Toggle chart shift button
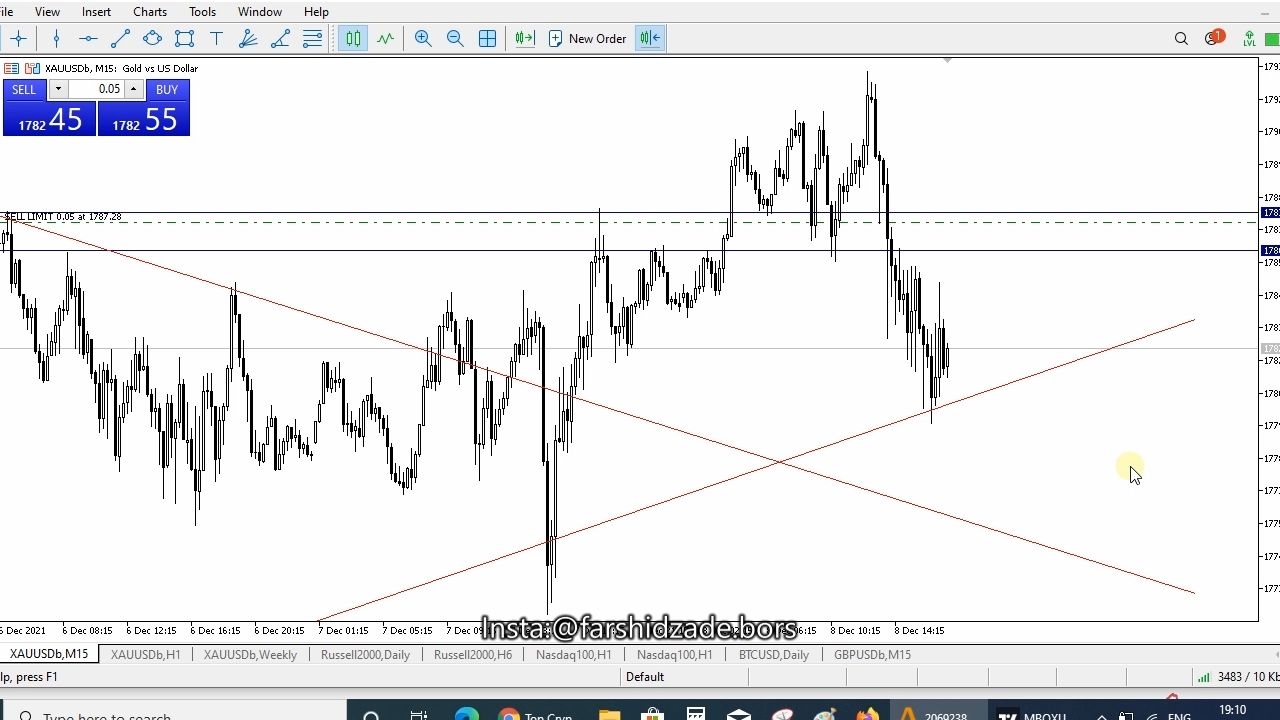Viewport: 1280px width, 720px height. click(x=650, y=38)
